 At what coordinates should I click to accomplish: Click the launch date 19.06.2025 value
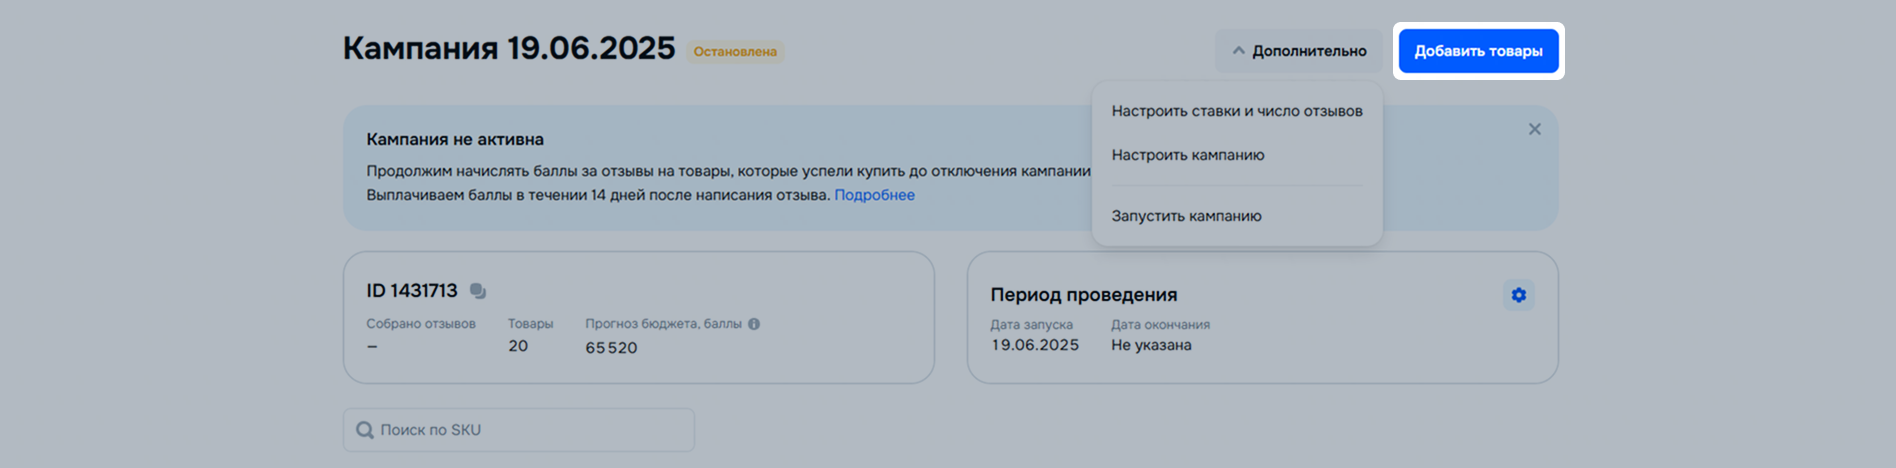click(x=1034, y=345)
